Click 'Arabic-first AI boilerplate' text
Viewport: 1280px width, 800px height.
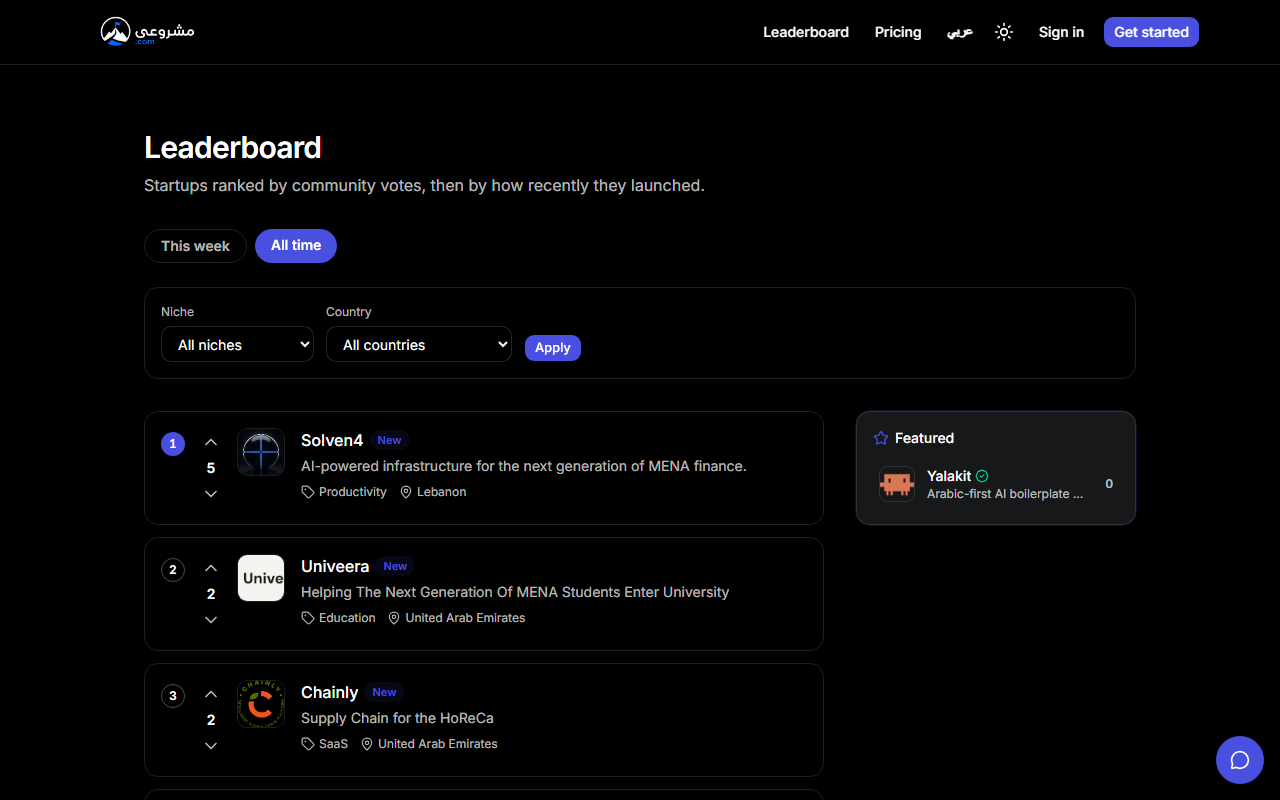click(x=1005, y=494)
